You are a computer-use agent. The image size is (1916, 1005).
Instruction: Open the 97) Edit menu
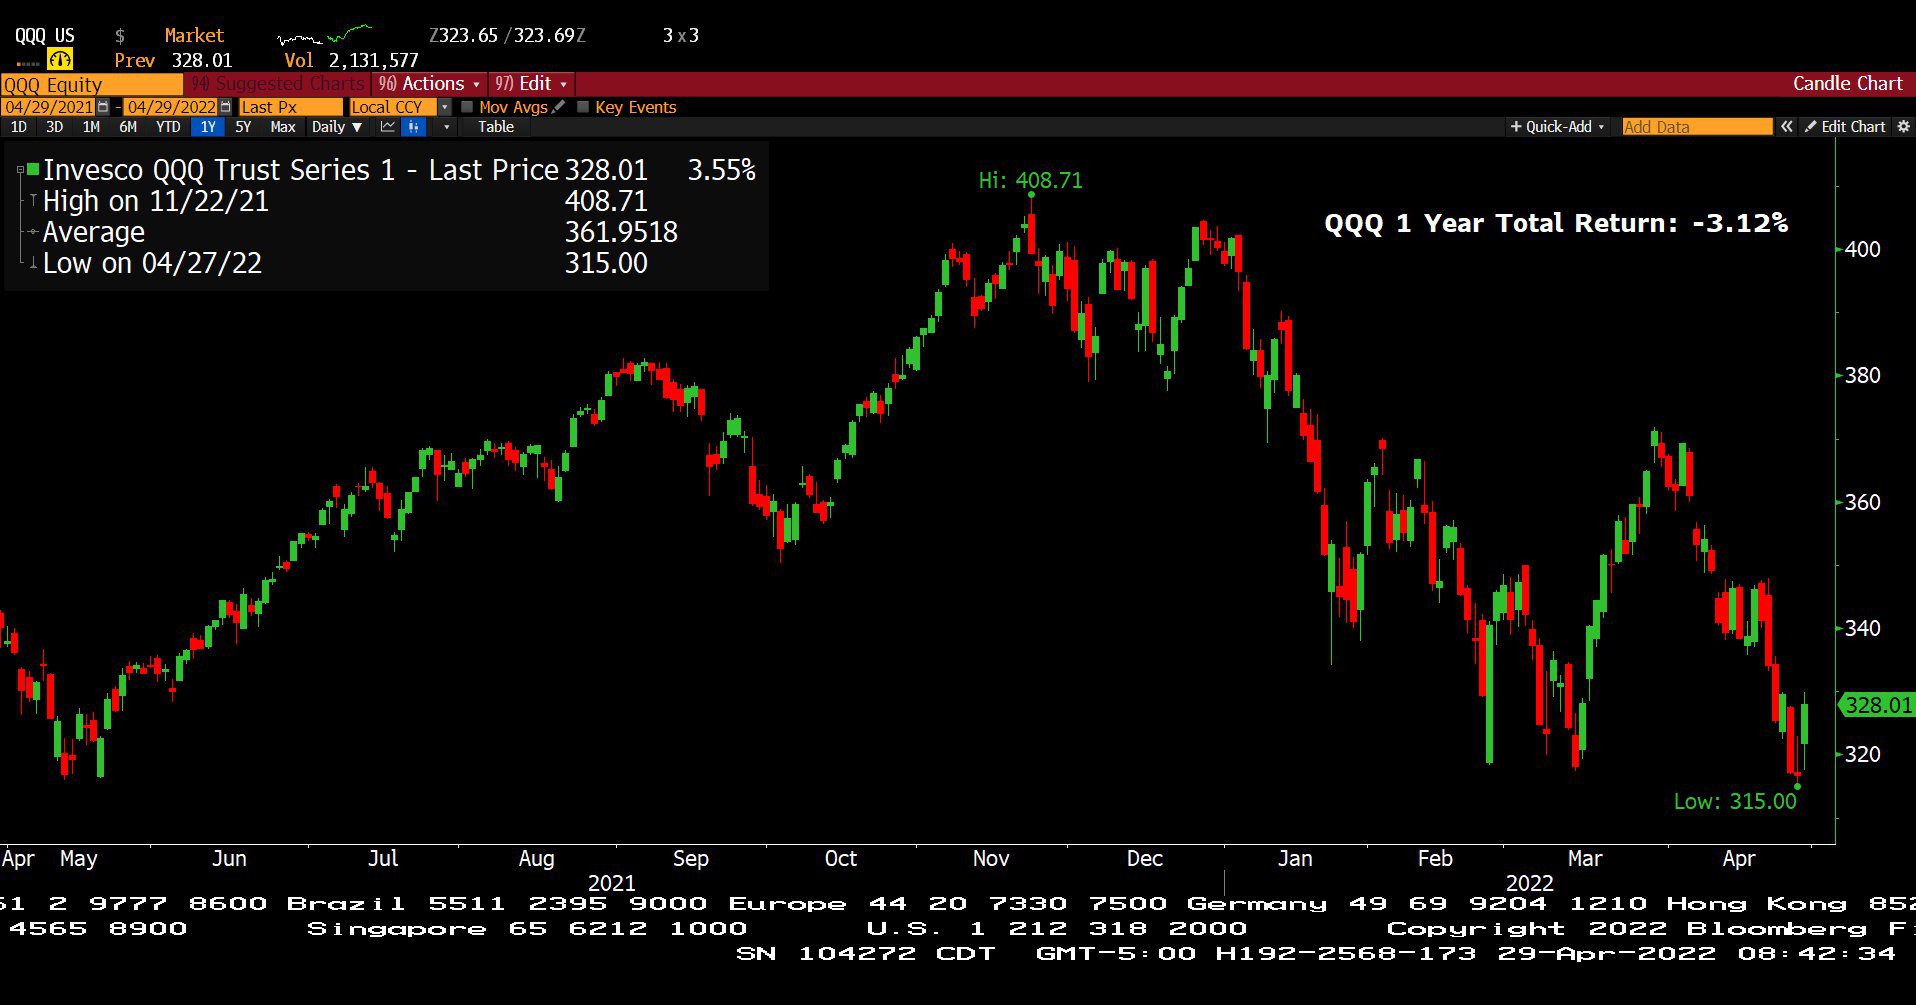[x=531, y=84]
